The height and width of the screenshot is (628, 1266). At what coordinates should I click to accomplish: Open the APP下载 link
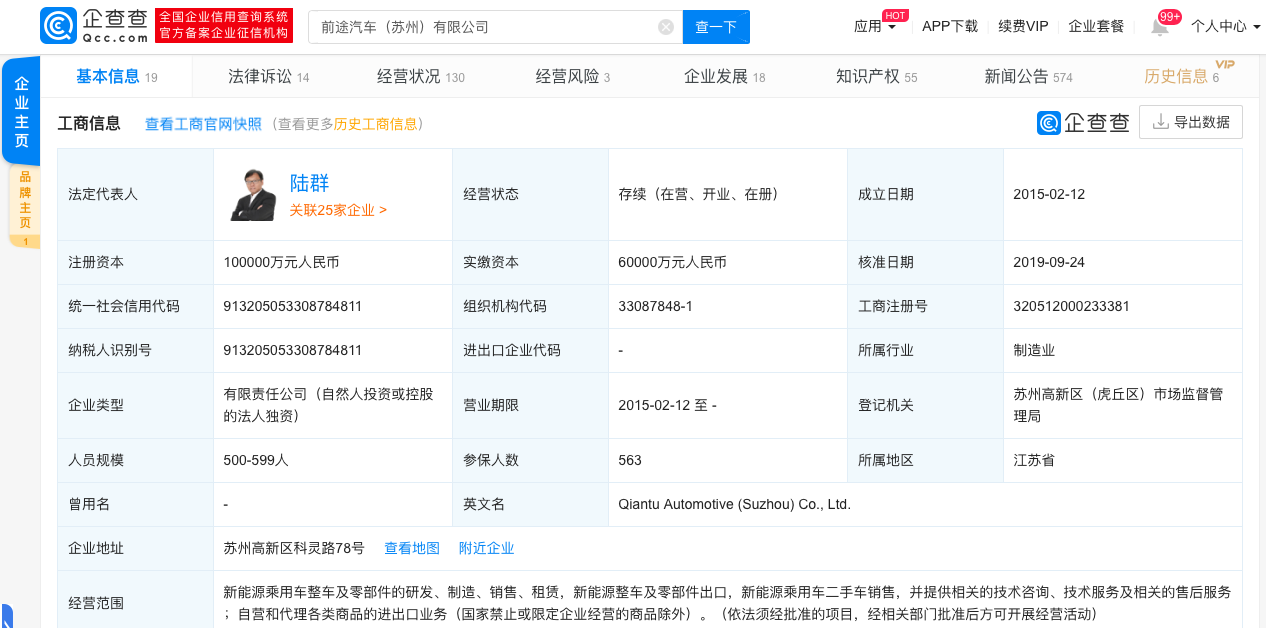(950, 27)
